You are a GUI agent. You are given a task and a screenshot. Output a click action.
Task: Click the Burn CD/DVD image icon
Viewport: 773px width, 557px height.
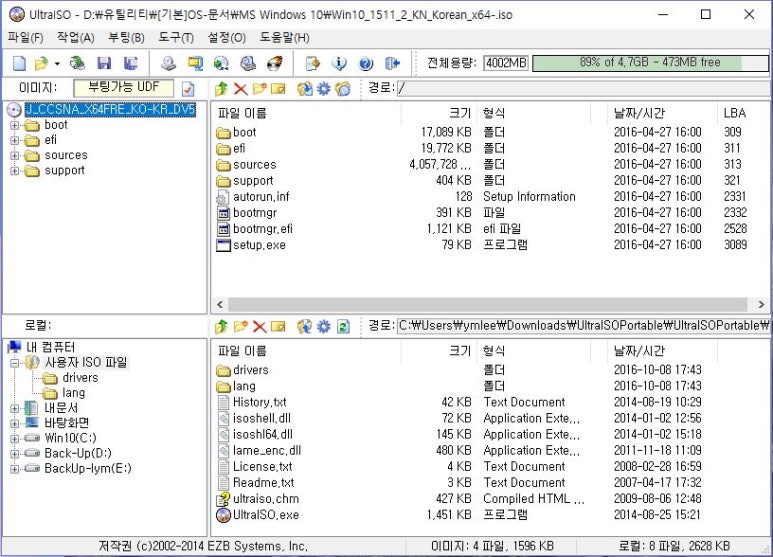pyautogui.click(x=275, y=63)
